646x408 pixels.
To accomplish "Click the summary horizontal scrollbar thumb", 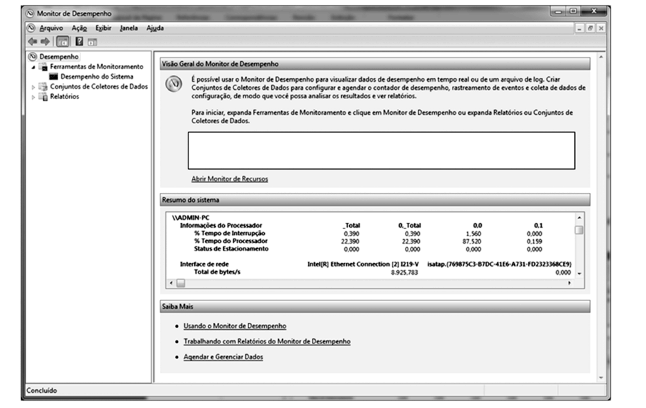I will pyautogui.click(x=180, y=283).
